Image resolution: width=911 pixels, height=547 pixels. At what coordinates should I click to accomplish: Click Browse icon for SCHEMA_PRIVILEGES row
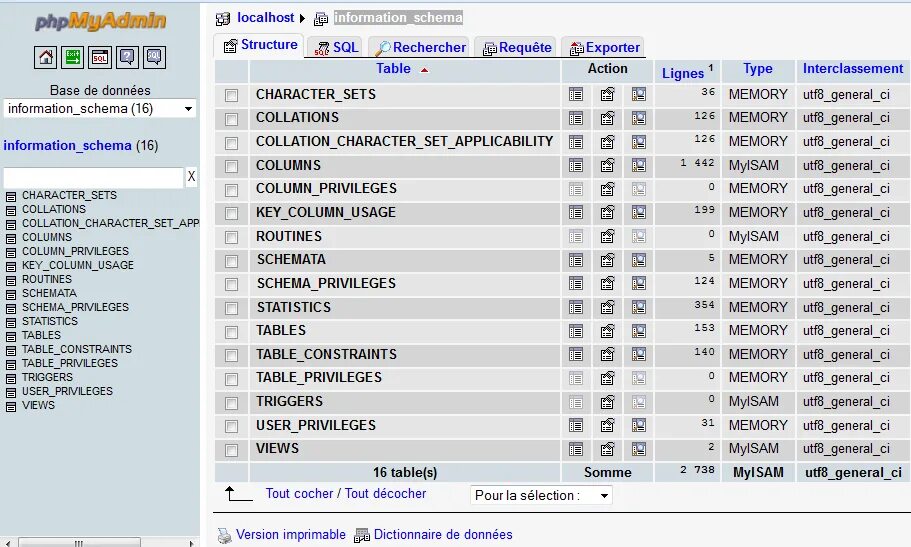(x=576, y=283)
